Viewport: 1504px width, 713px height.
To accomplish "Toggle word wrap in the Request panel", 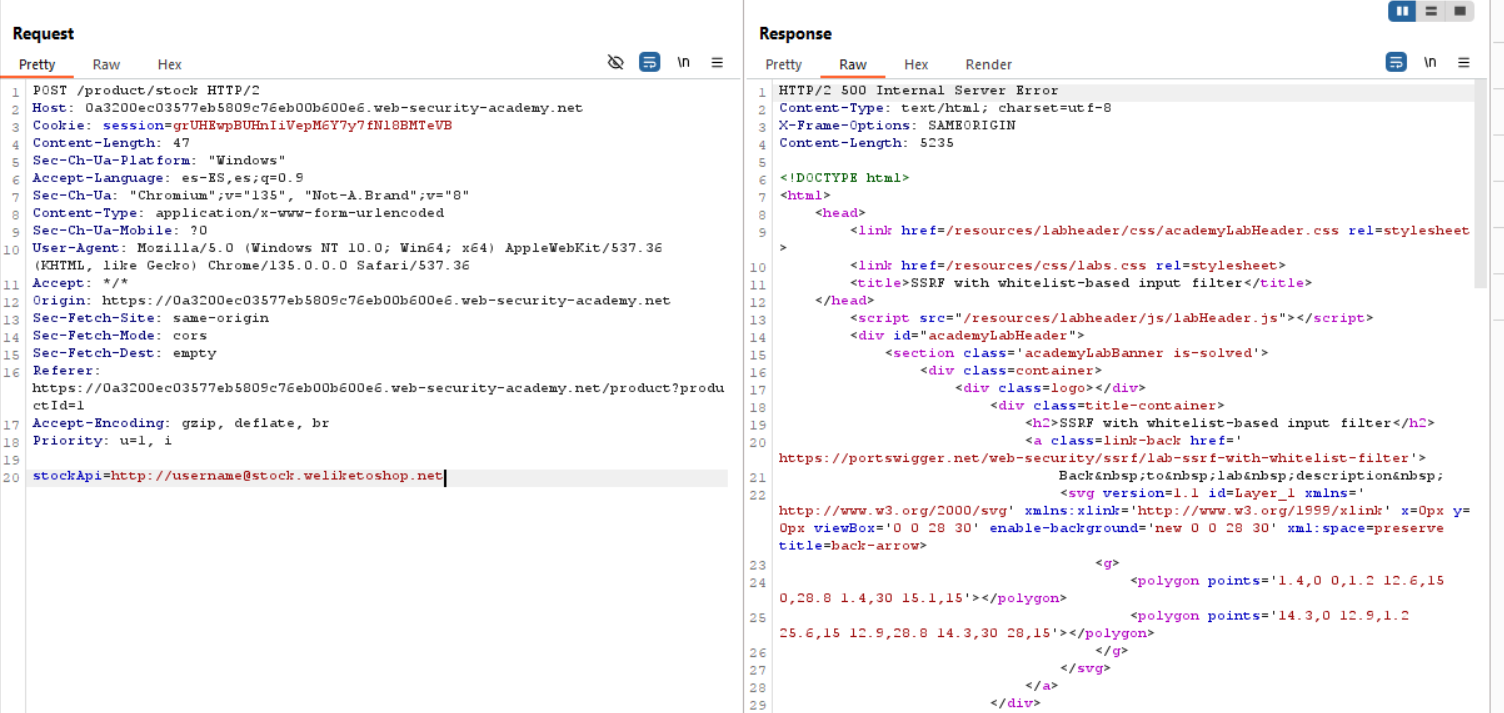I will coord(649,62).
